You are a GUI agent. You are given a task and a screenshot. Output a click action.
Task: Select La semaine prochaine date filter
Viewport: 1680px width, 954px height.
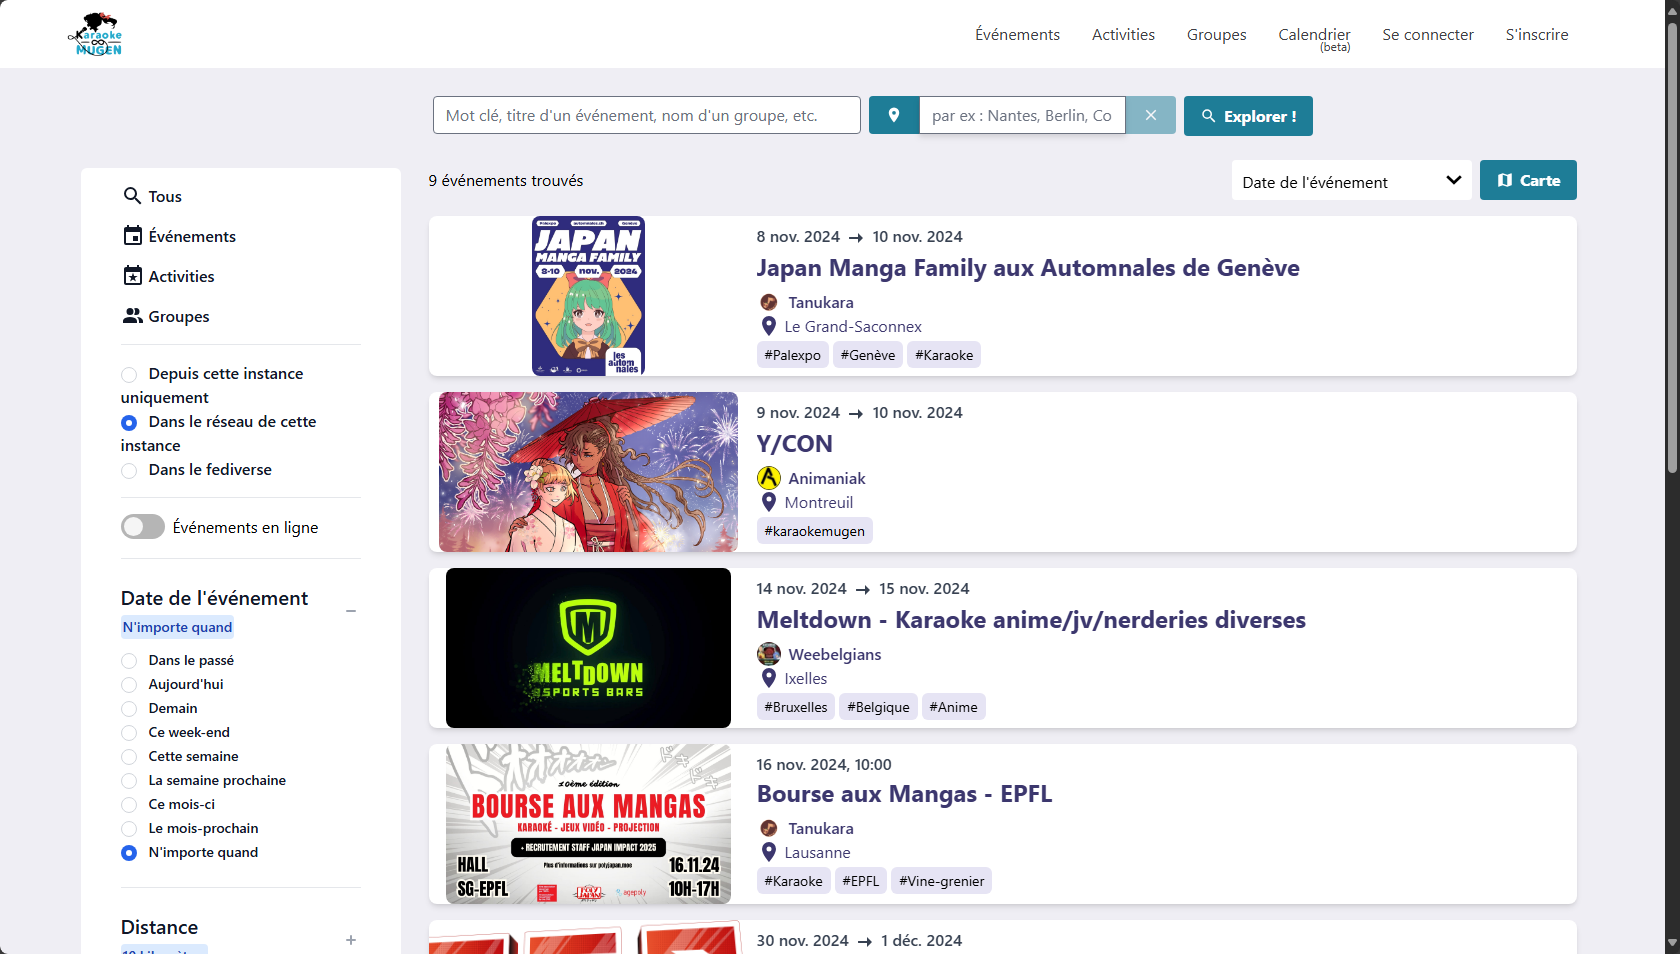point(129,781)
